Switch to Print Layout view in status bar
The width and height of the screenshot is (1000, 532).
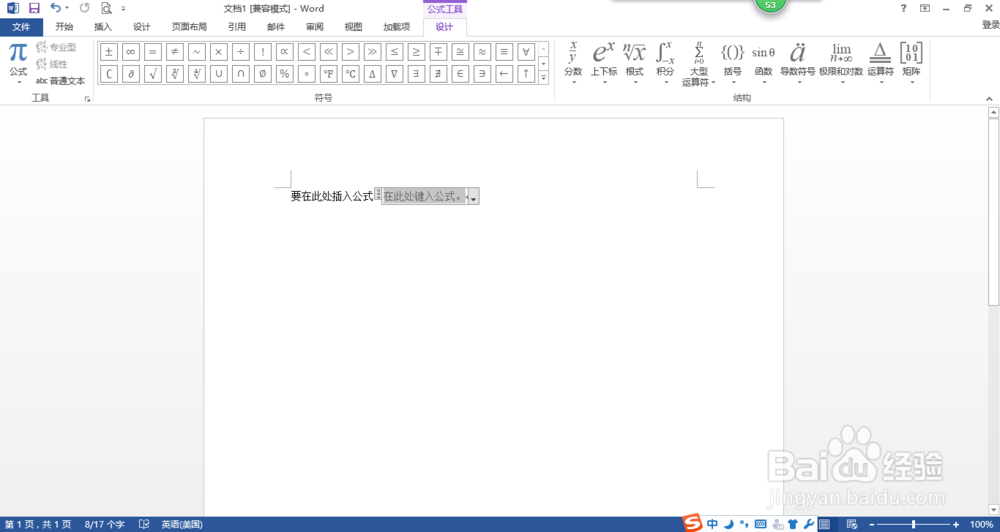[825, 524]
